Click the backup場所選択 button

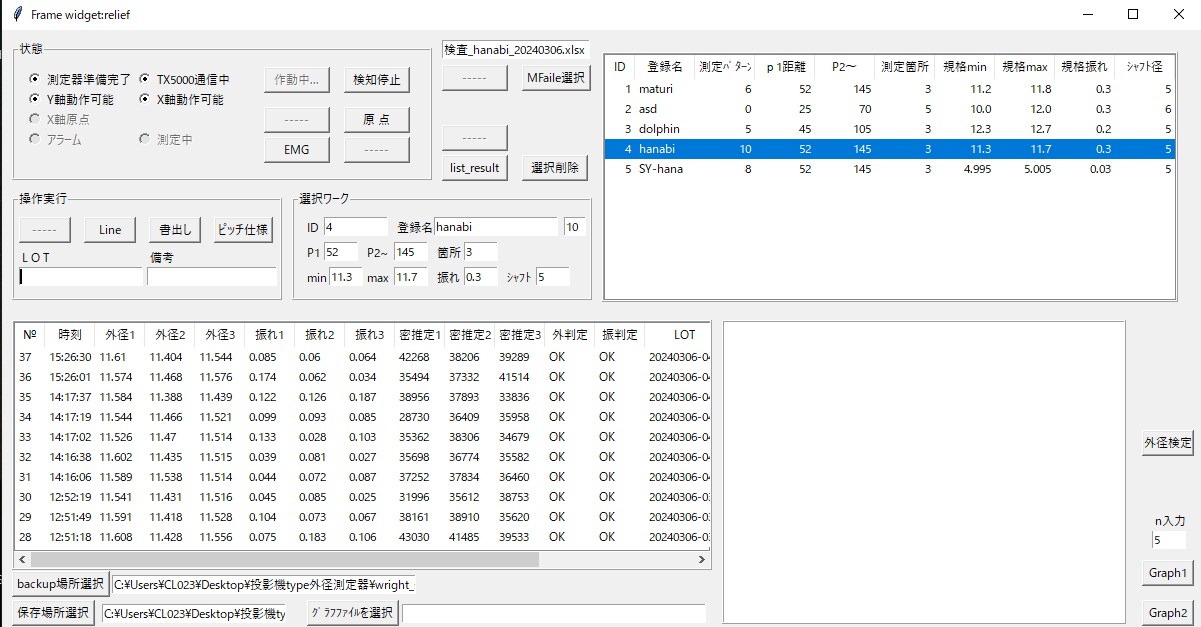[x=60, y=584]
